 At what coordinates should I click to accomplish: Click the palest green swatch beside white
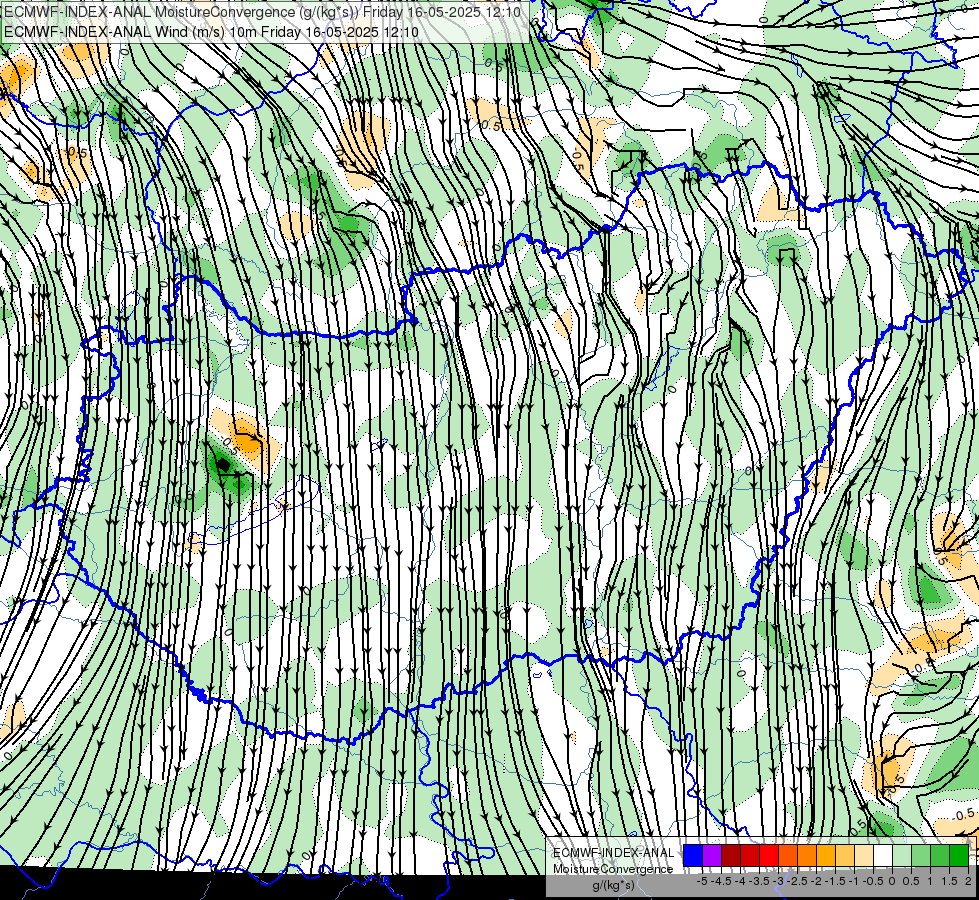coord(902,855)
